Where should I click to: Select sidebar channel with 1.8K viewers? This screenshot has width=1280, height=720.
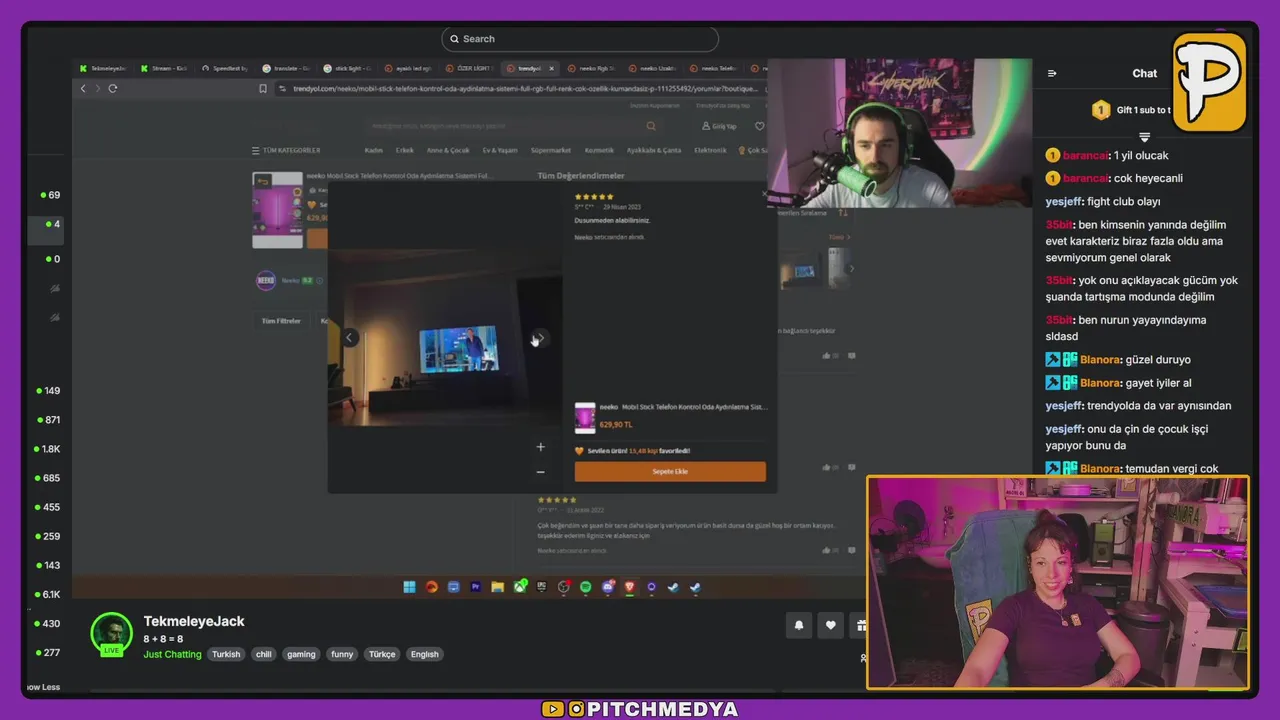[x=47, y=449]
